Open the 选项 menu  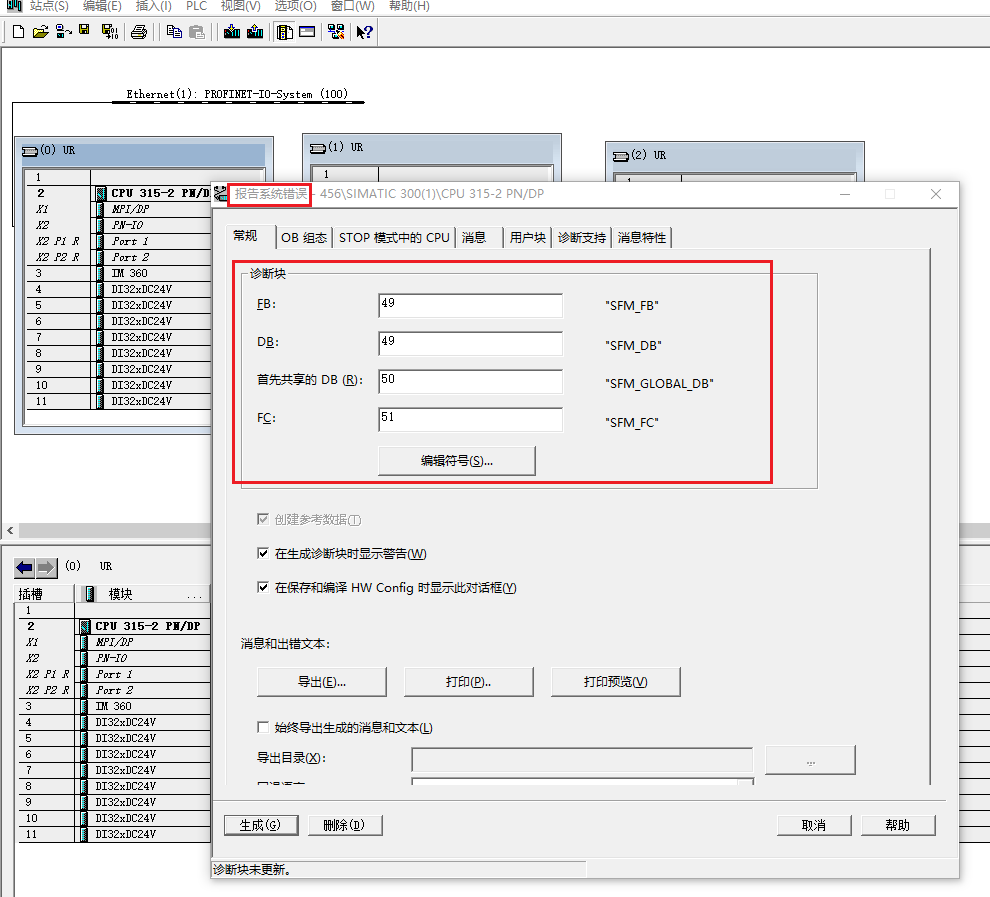(x=295, y=6)
